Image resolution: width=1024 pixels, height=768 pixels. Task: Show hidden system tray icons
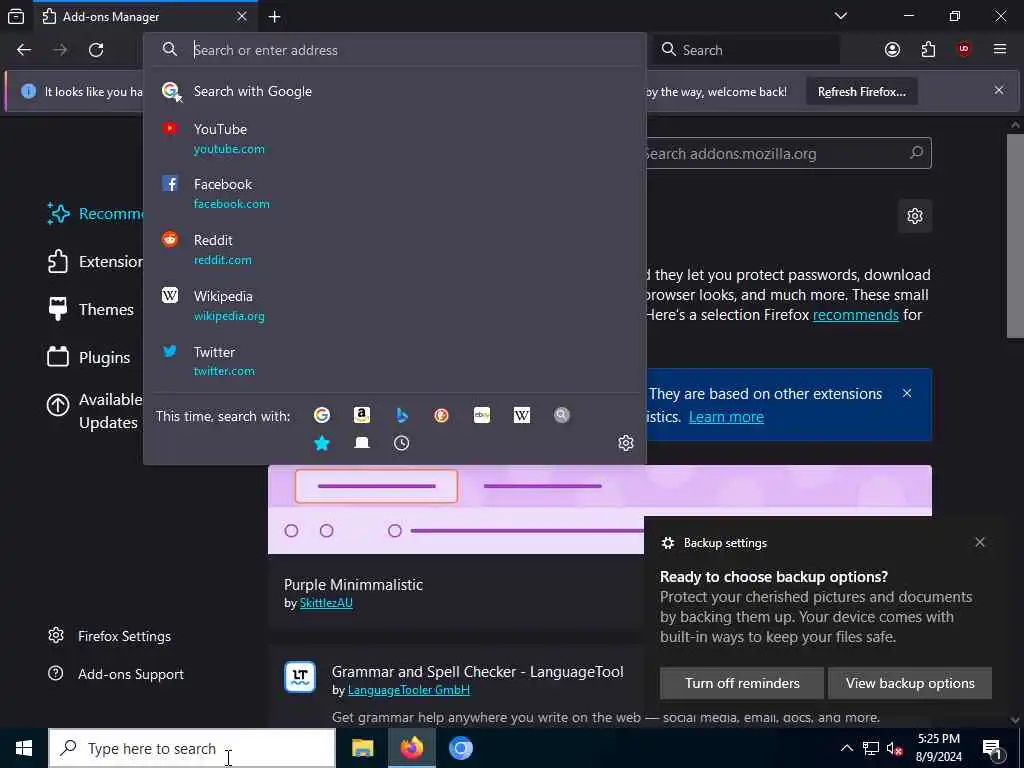[846, 748]
